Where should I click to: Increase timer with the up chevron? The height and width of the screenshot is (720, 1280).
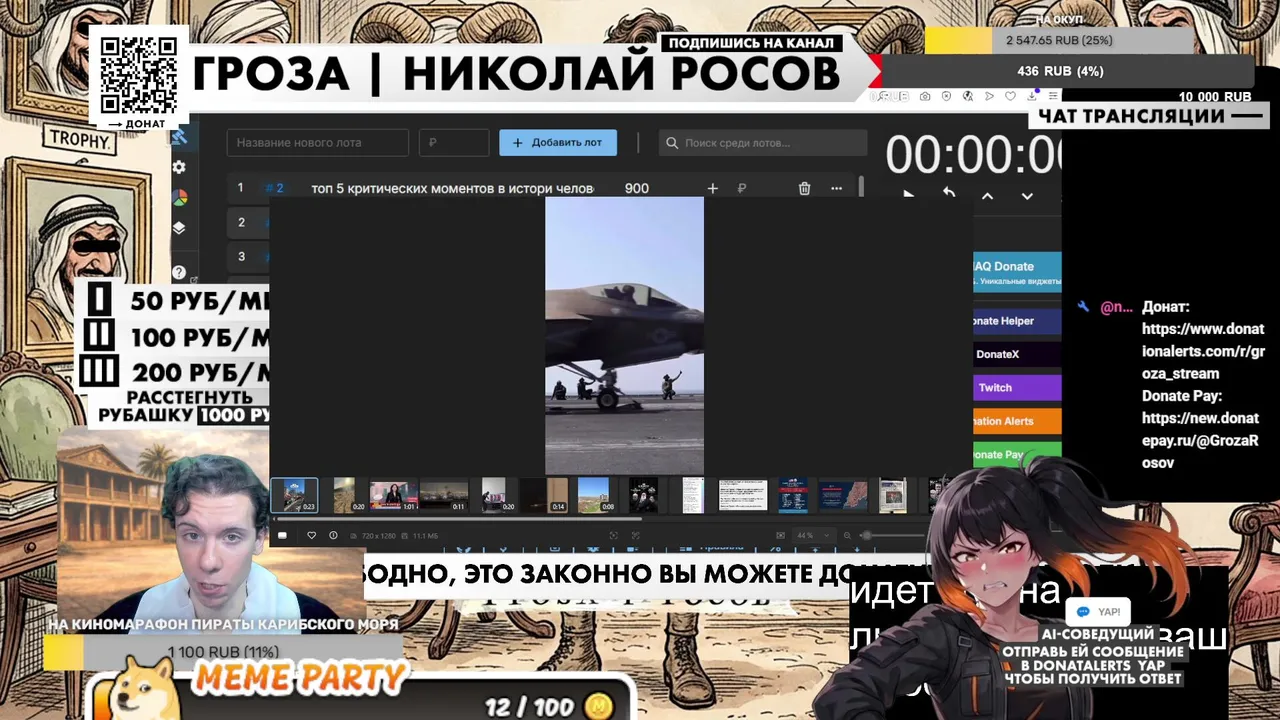point(987,196)
